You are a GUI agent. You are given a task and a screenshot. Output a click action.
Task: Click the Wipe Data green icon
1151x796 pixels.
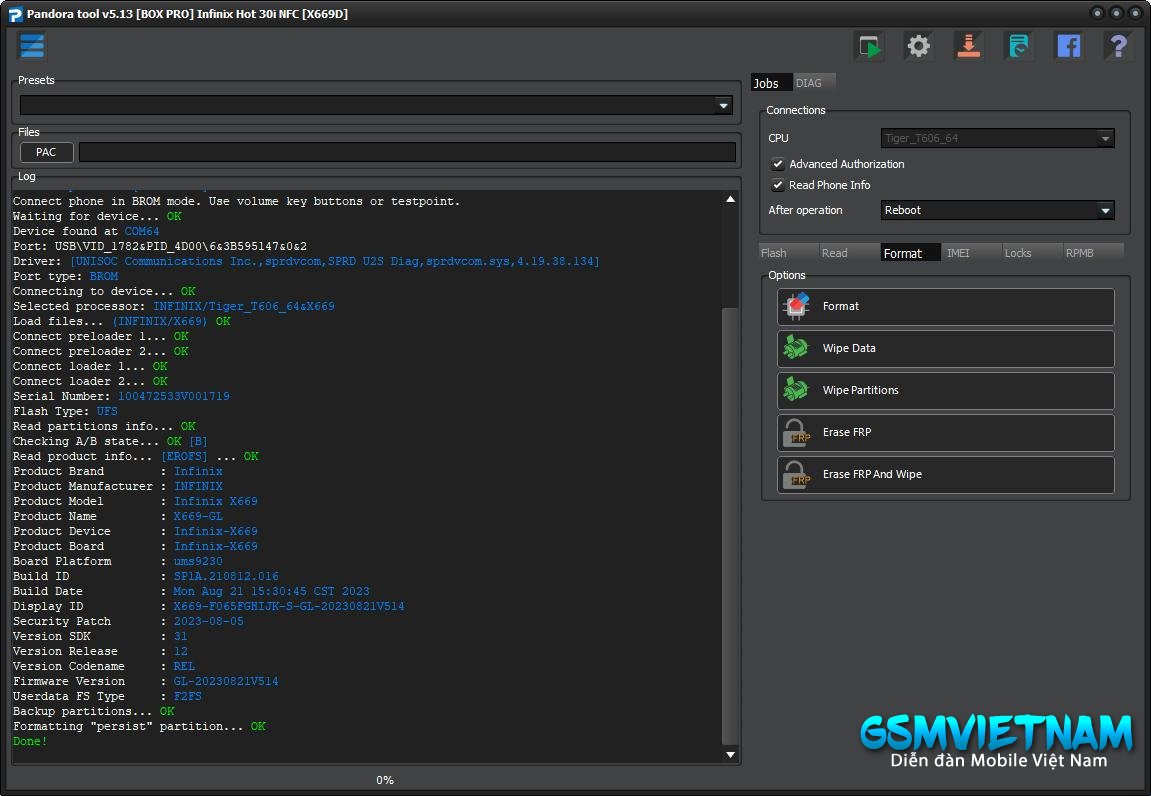(x=796, y=348)
